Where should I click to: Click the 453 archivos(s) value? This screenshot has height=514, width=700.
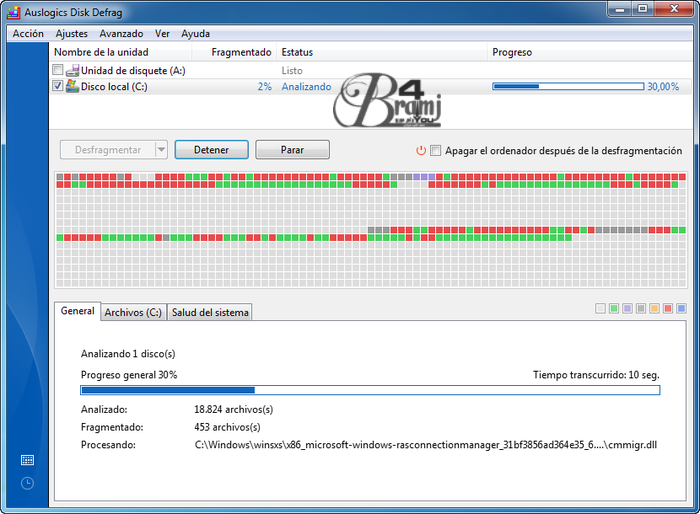coord(227,427)
